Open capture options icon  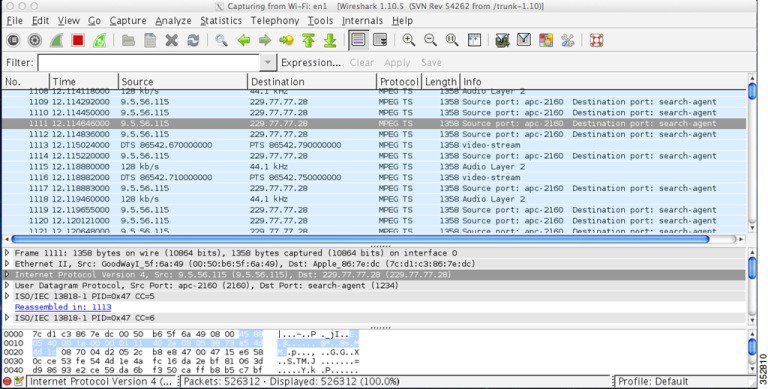pyautogui.click(x=35, y=40)
